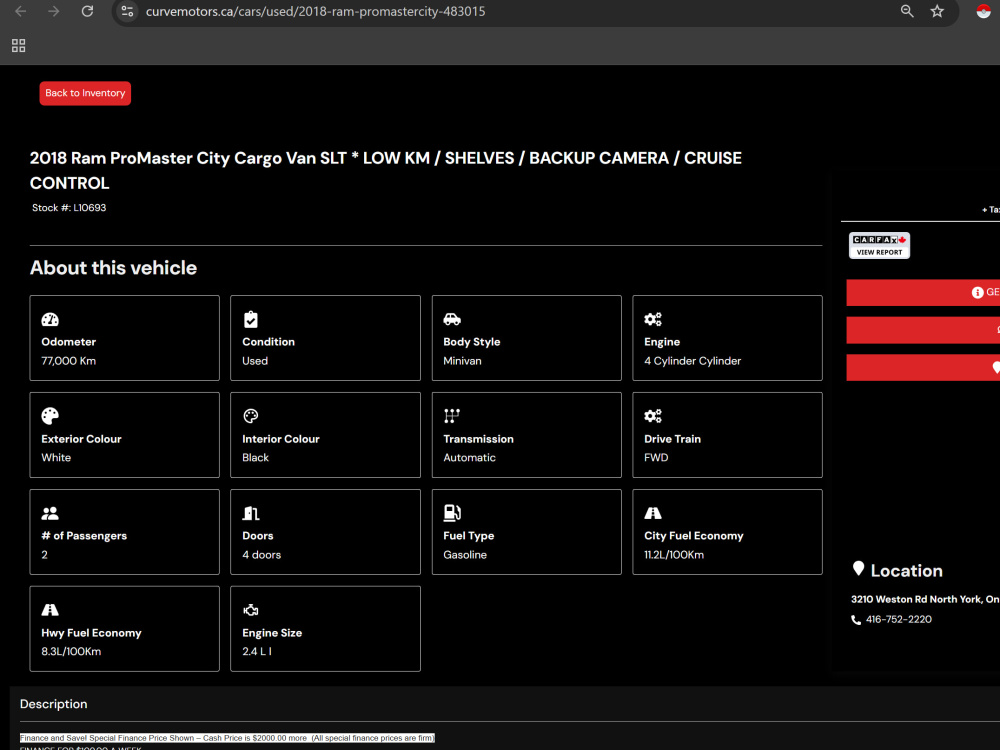The height and width of the screenshot is (750, 1000).
Task: Click Back to Inventory button
Action: (x=85, y=93)
